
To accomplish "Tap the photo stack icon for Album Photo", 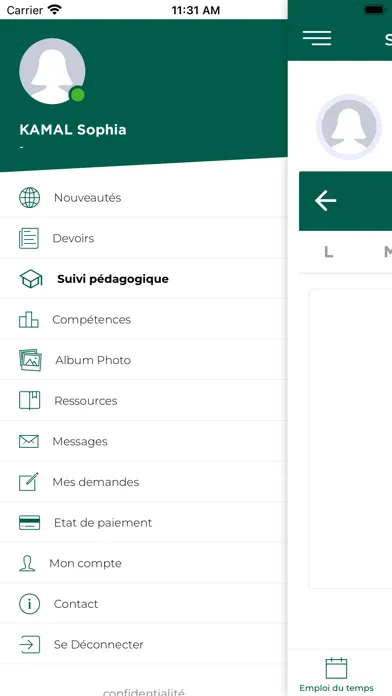I will tap(30, 360).
